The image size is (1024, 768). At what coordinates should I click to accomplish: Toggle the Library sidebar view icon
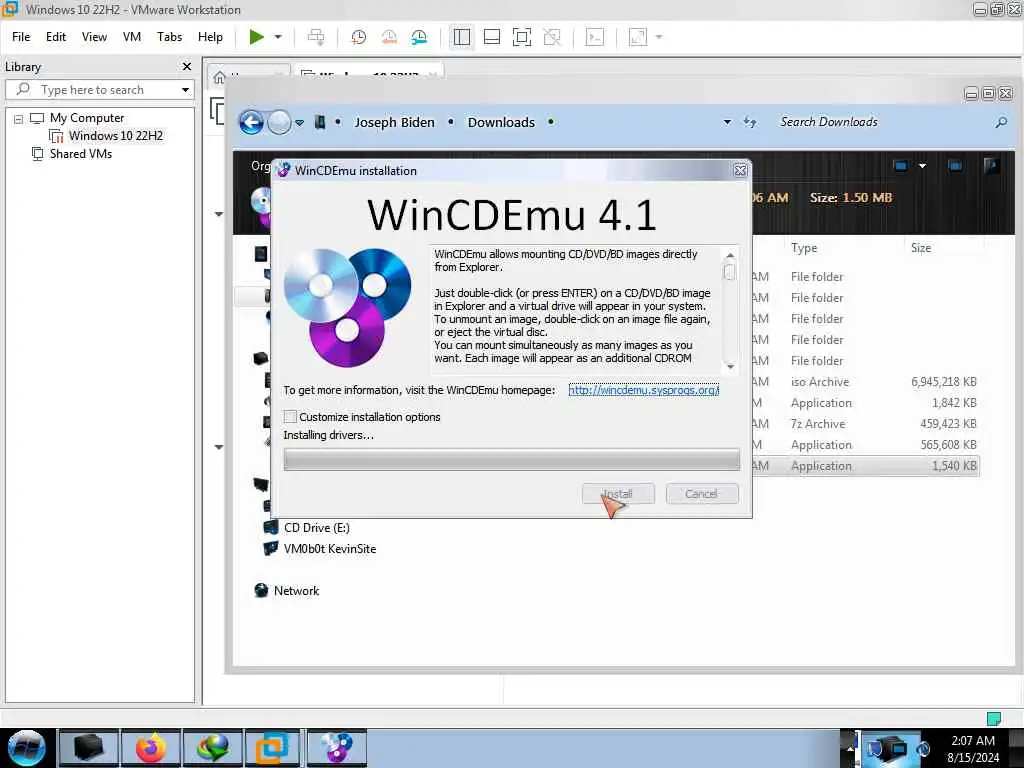pos(462,37)
